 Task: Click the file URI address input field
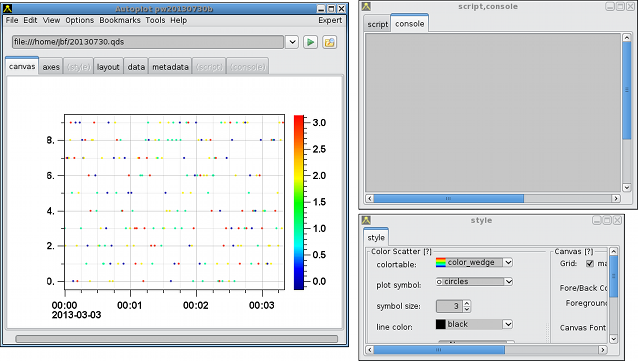pyautogui.click(x=148, y=42)
